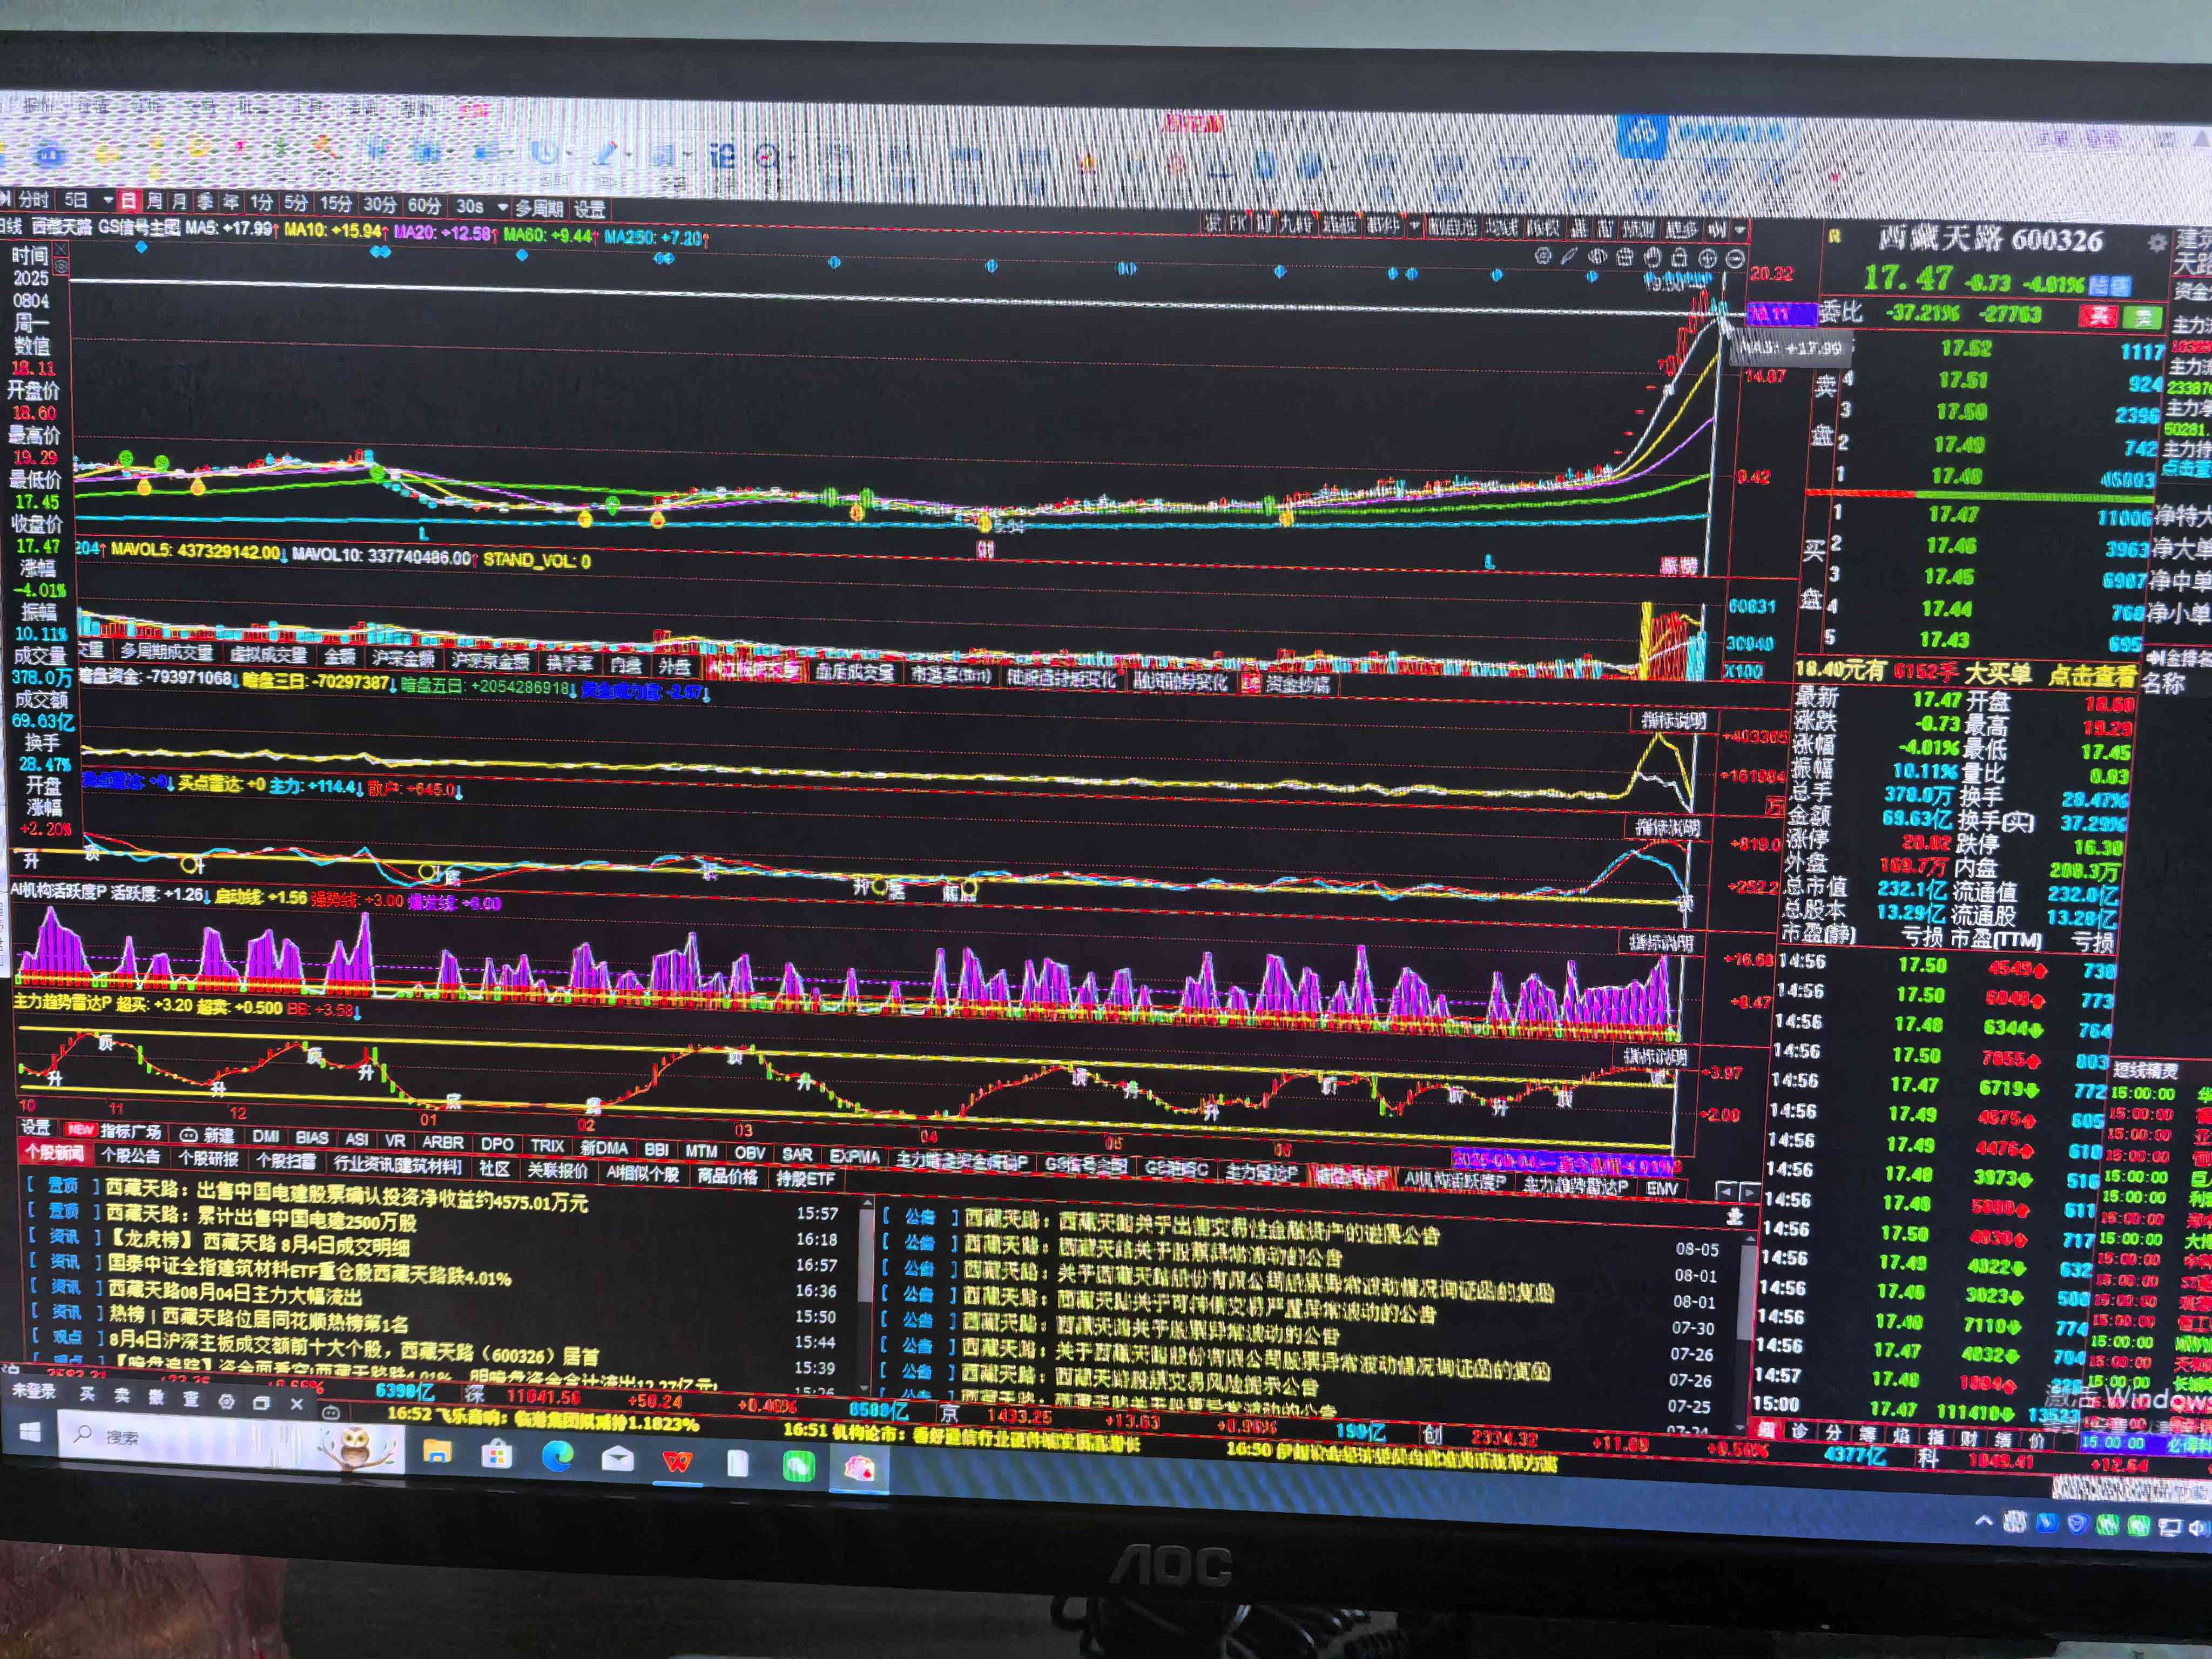This screenshot has height=1659, width=2212.
Task: Expand the 30s period dropdown arrow
Action: point(503,207)
